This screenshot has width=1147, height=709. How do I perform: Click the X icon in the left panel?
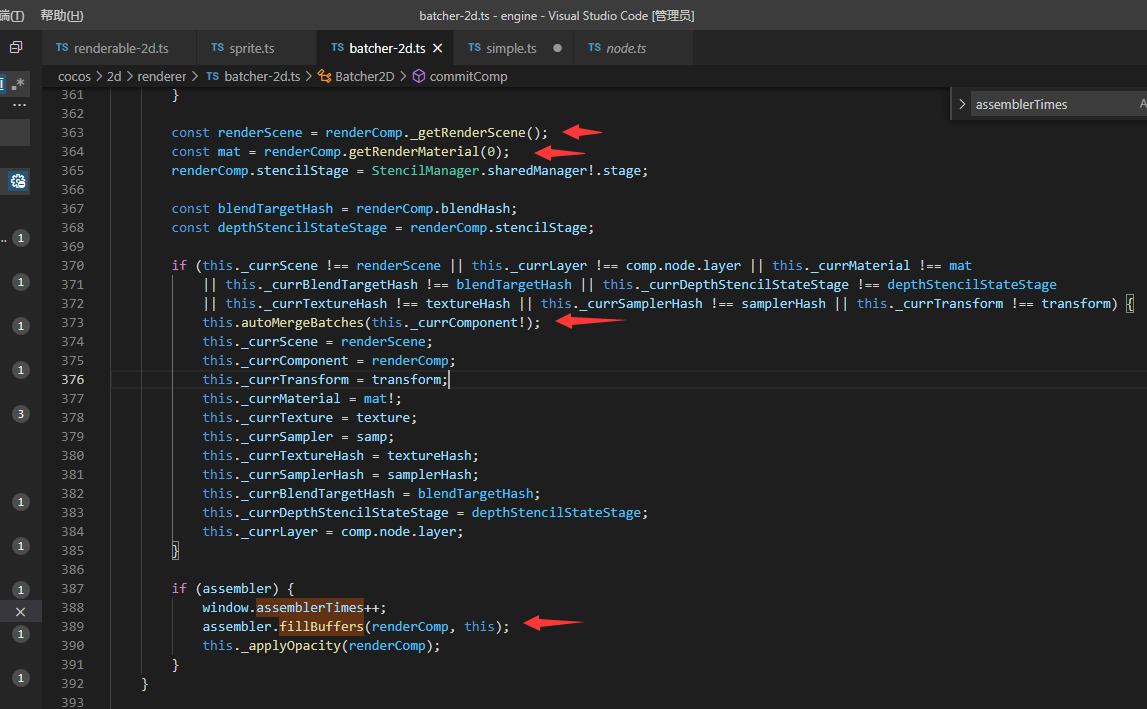(20, 611)
